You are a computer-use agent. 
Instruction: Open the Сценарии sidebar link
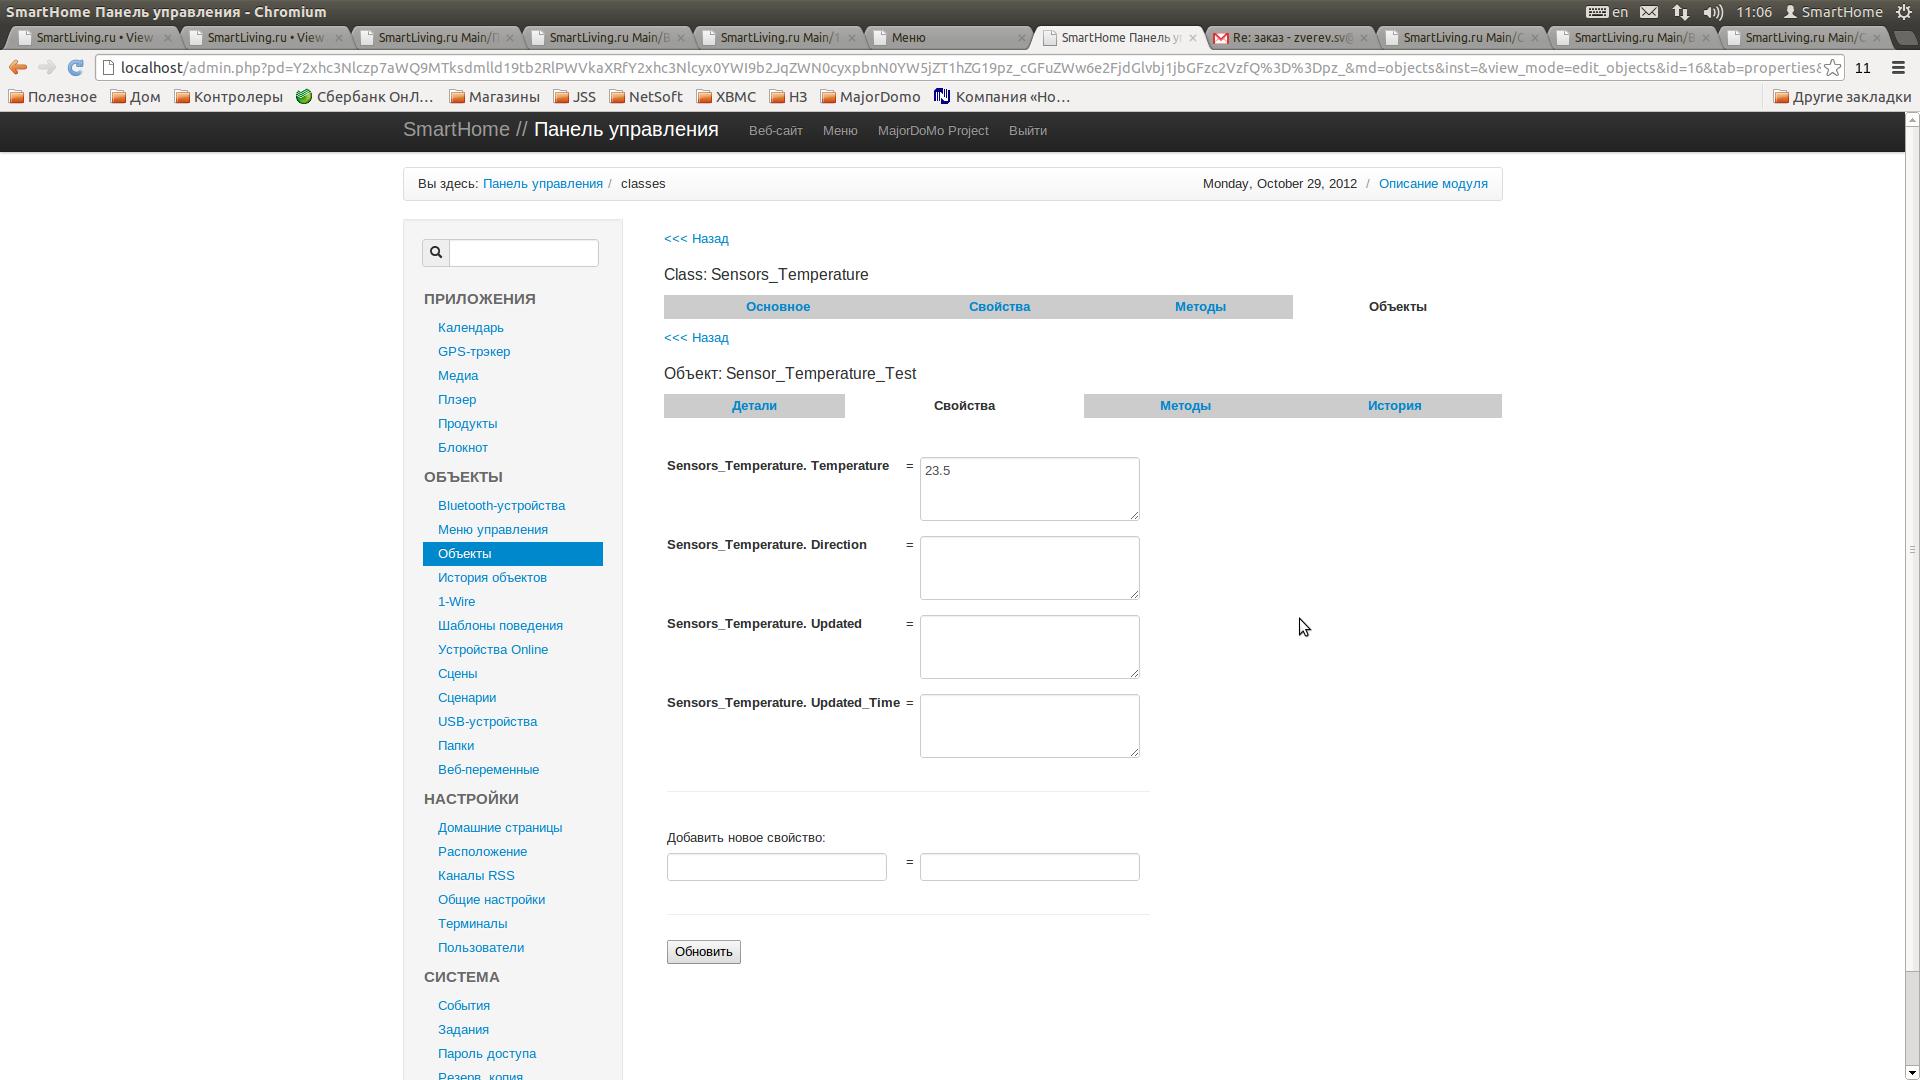pos(467,698)
